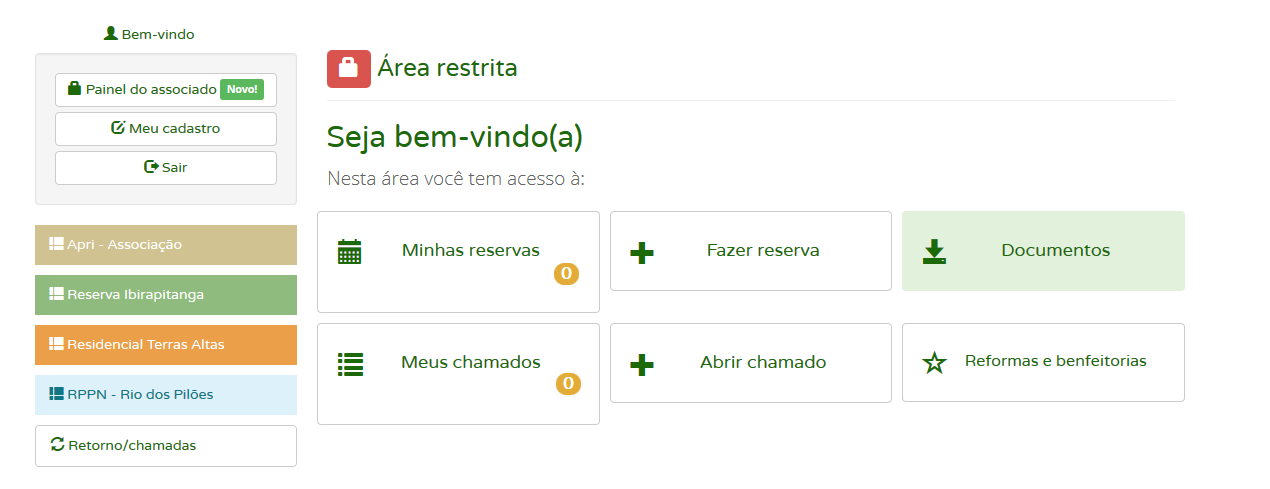The height and width of the screenshot is (489, 1270).
Task: Click the refresh icon in Retorno/chamadas
Action: [58, 445]
